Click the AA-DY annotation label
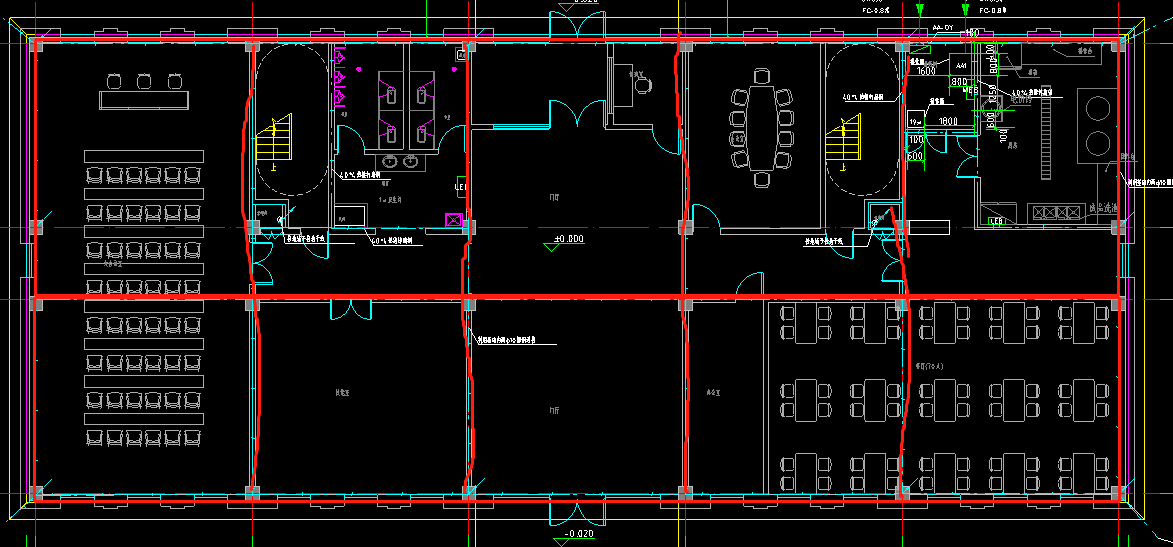This screenshot has height=547, width=1173. [x=943, y=28]
